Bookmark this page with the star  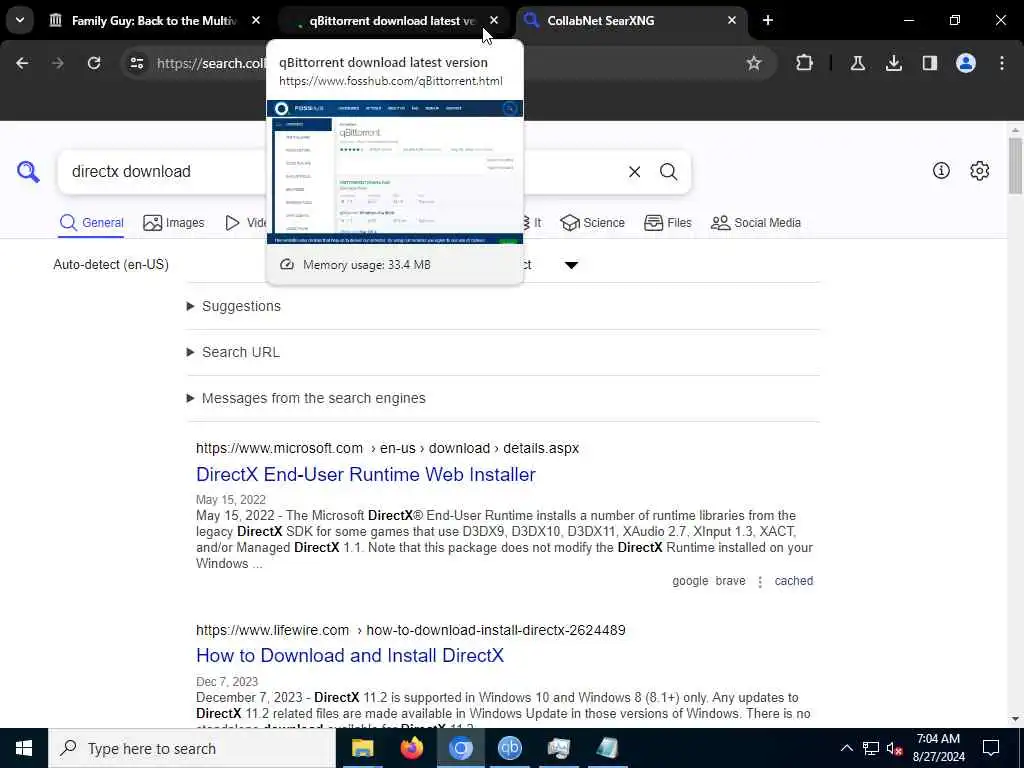click(x=754, y=63)
